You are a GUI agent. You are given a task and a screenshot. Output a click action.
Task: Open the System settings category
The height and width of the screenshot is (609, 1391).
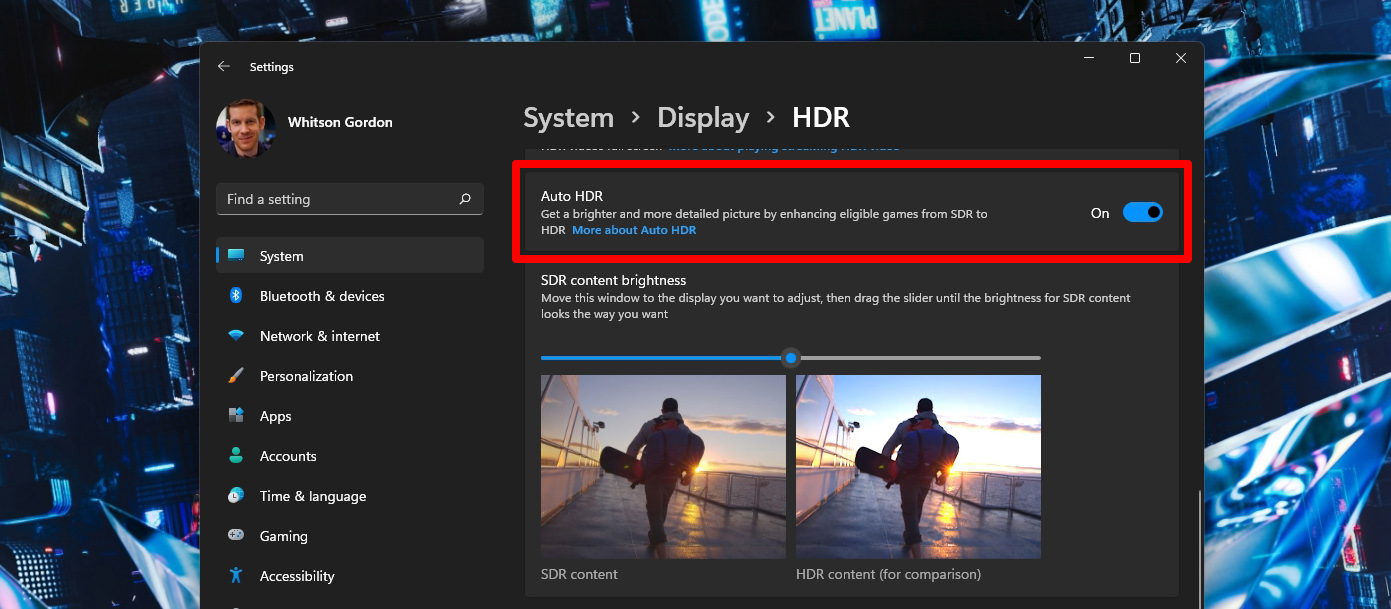350,256
